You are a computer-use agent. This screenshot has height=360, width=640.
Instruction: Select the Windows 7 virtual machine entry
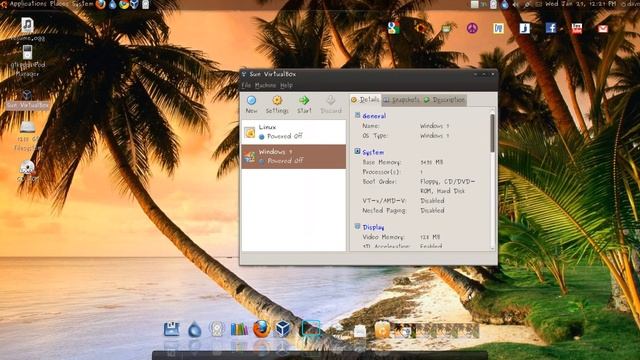293,156
